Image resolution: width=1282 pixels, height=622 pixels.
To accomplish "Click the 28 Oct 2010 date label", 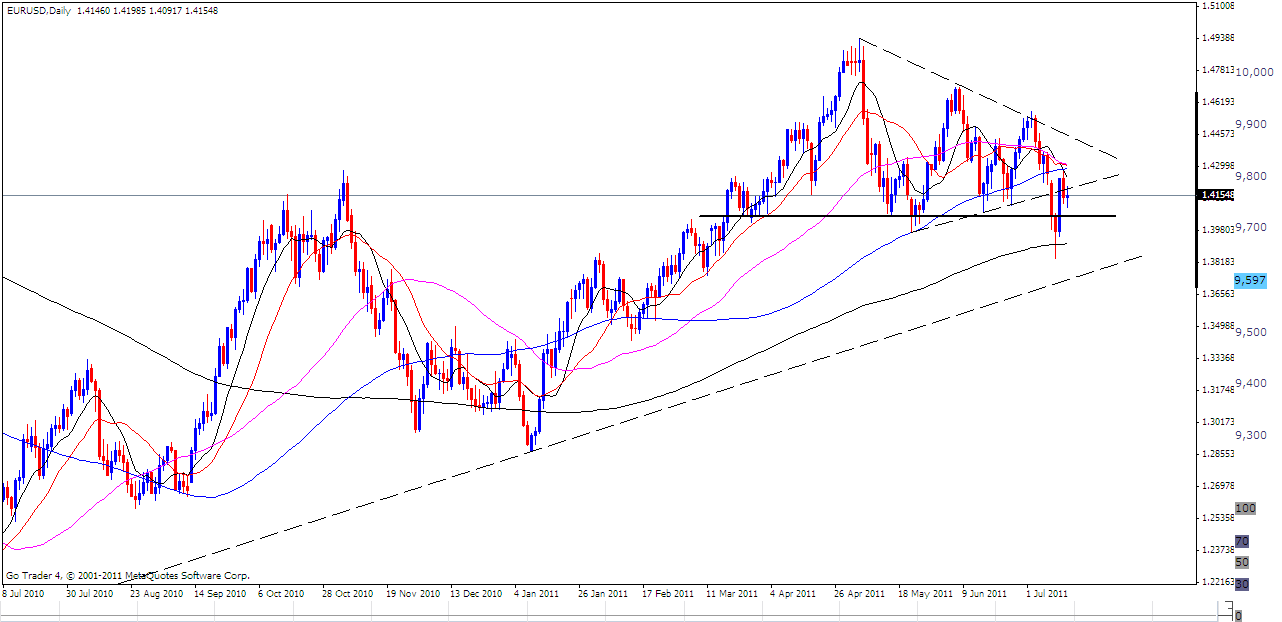I will (x=346, y=593).
